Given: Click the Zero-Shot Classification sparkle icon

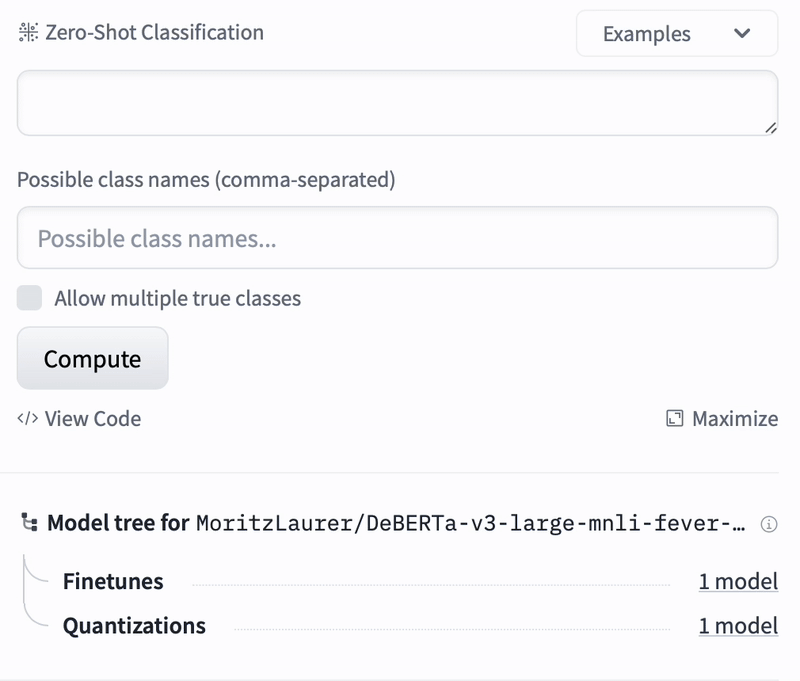Looking at the screenshot, I should [x=28, y=33].
